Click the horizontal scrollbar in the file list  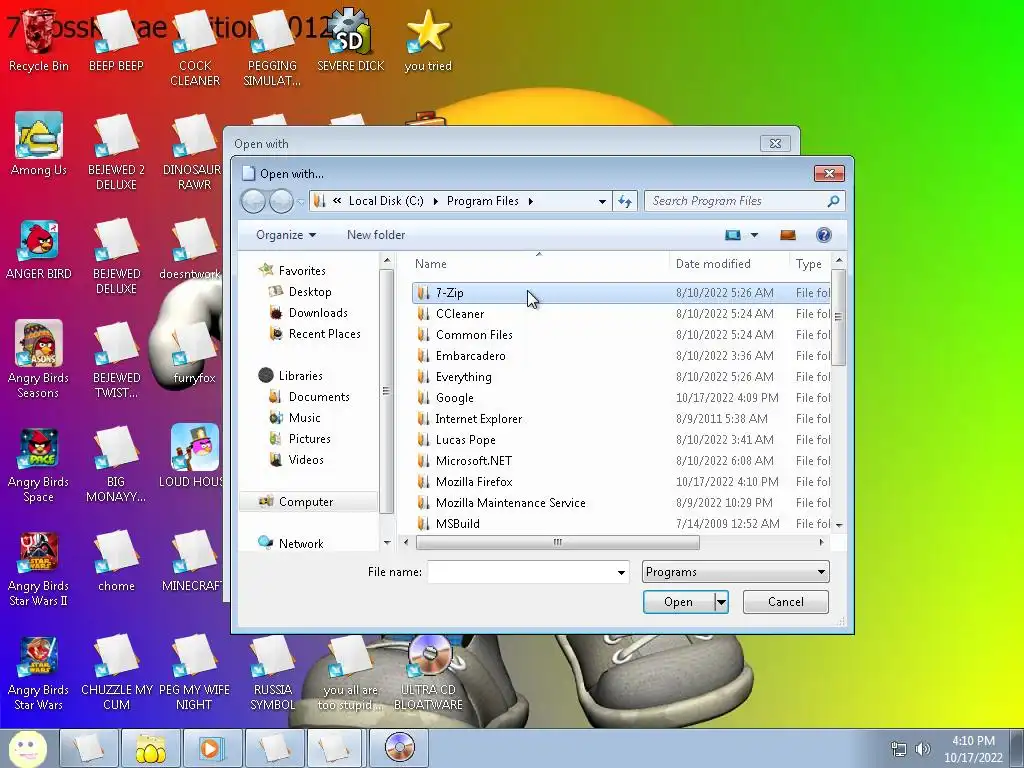[557, 542]
